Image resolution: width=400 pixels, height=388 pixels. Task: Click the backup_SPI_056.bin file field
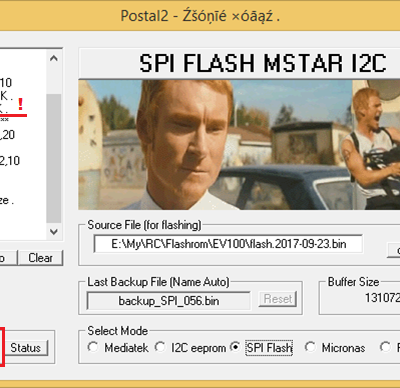click(168, 301)
